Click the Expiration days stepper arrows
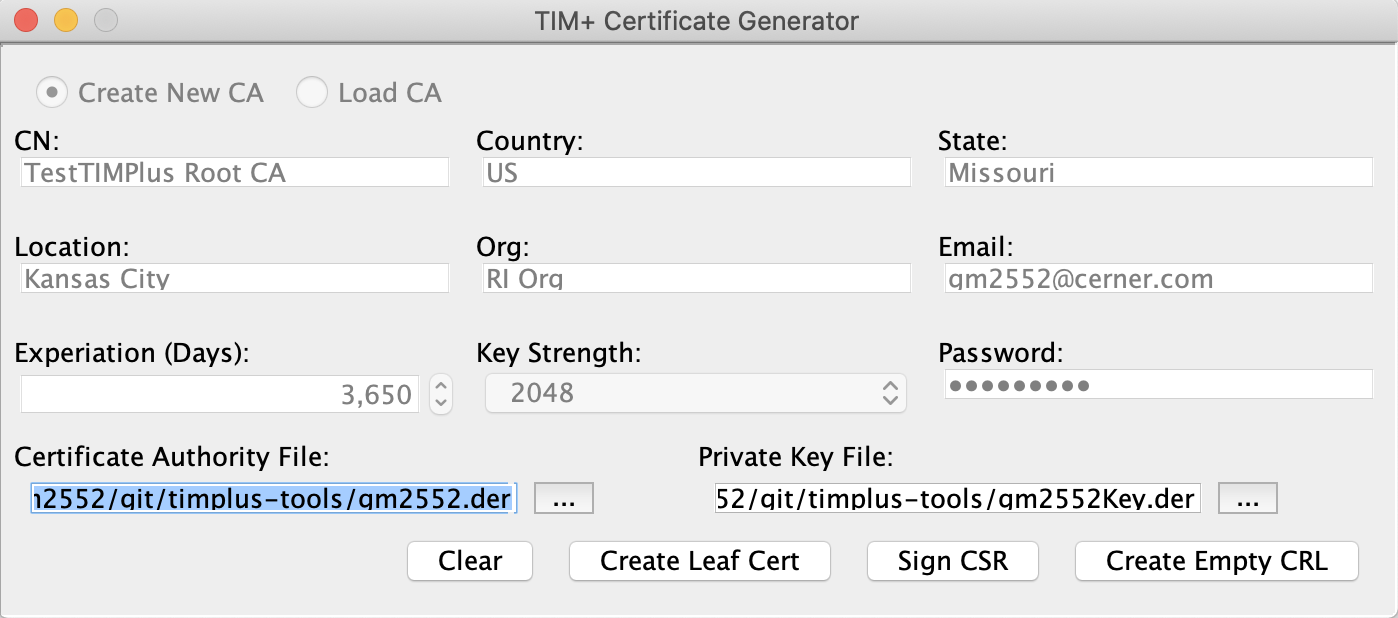Image resolution: width=1398 pixels, height=618 pixels. (440, 394)
